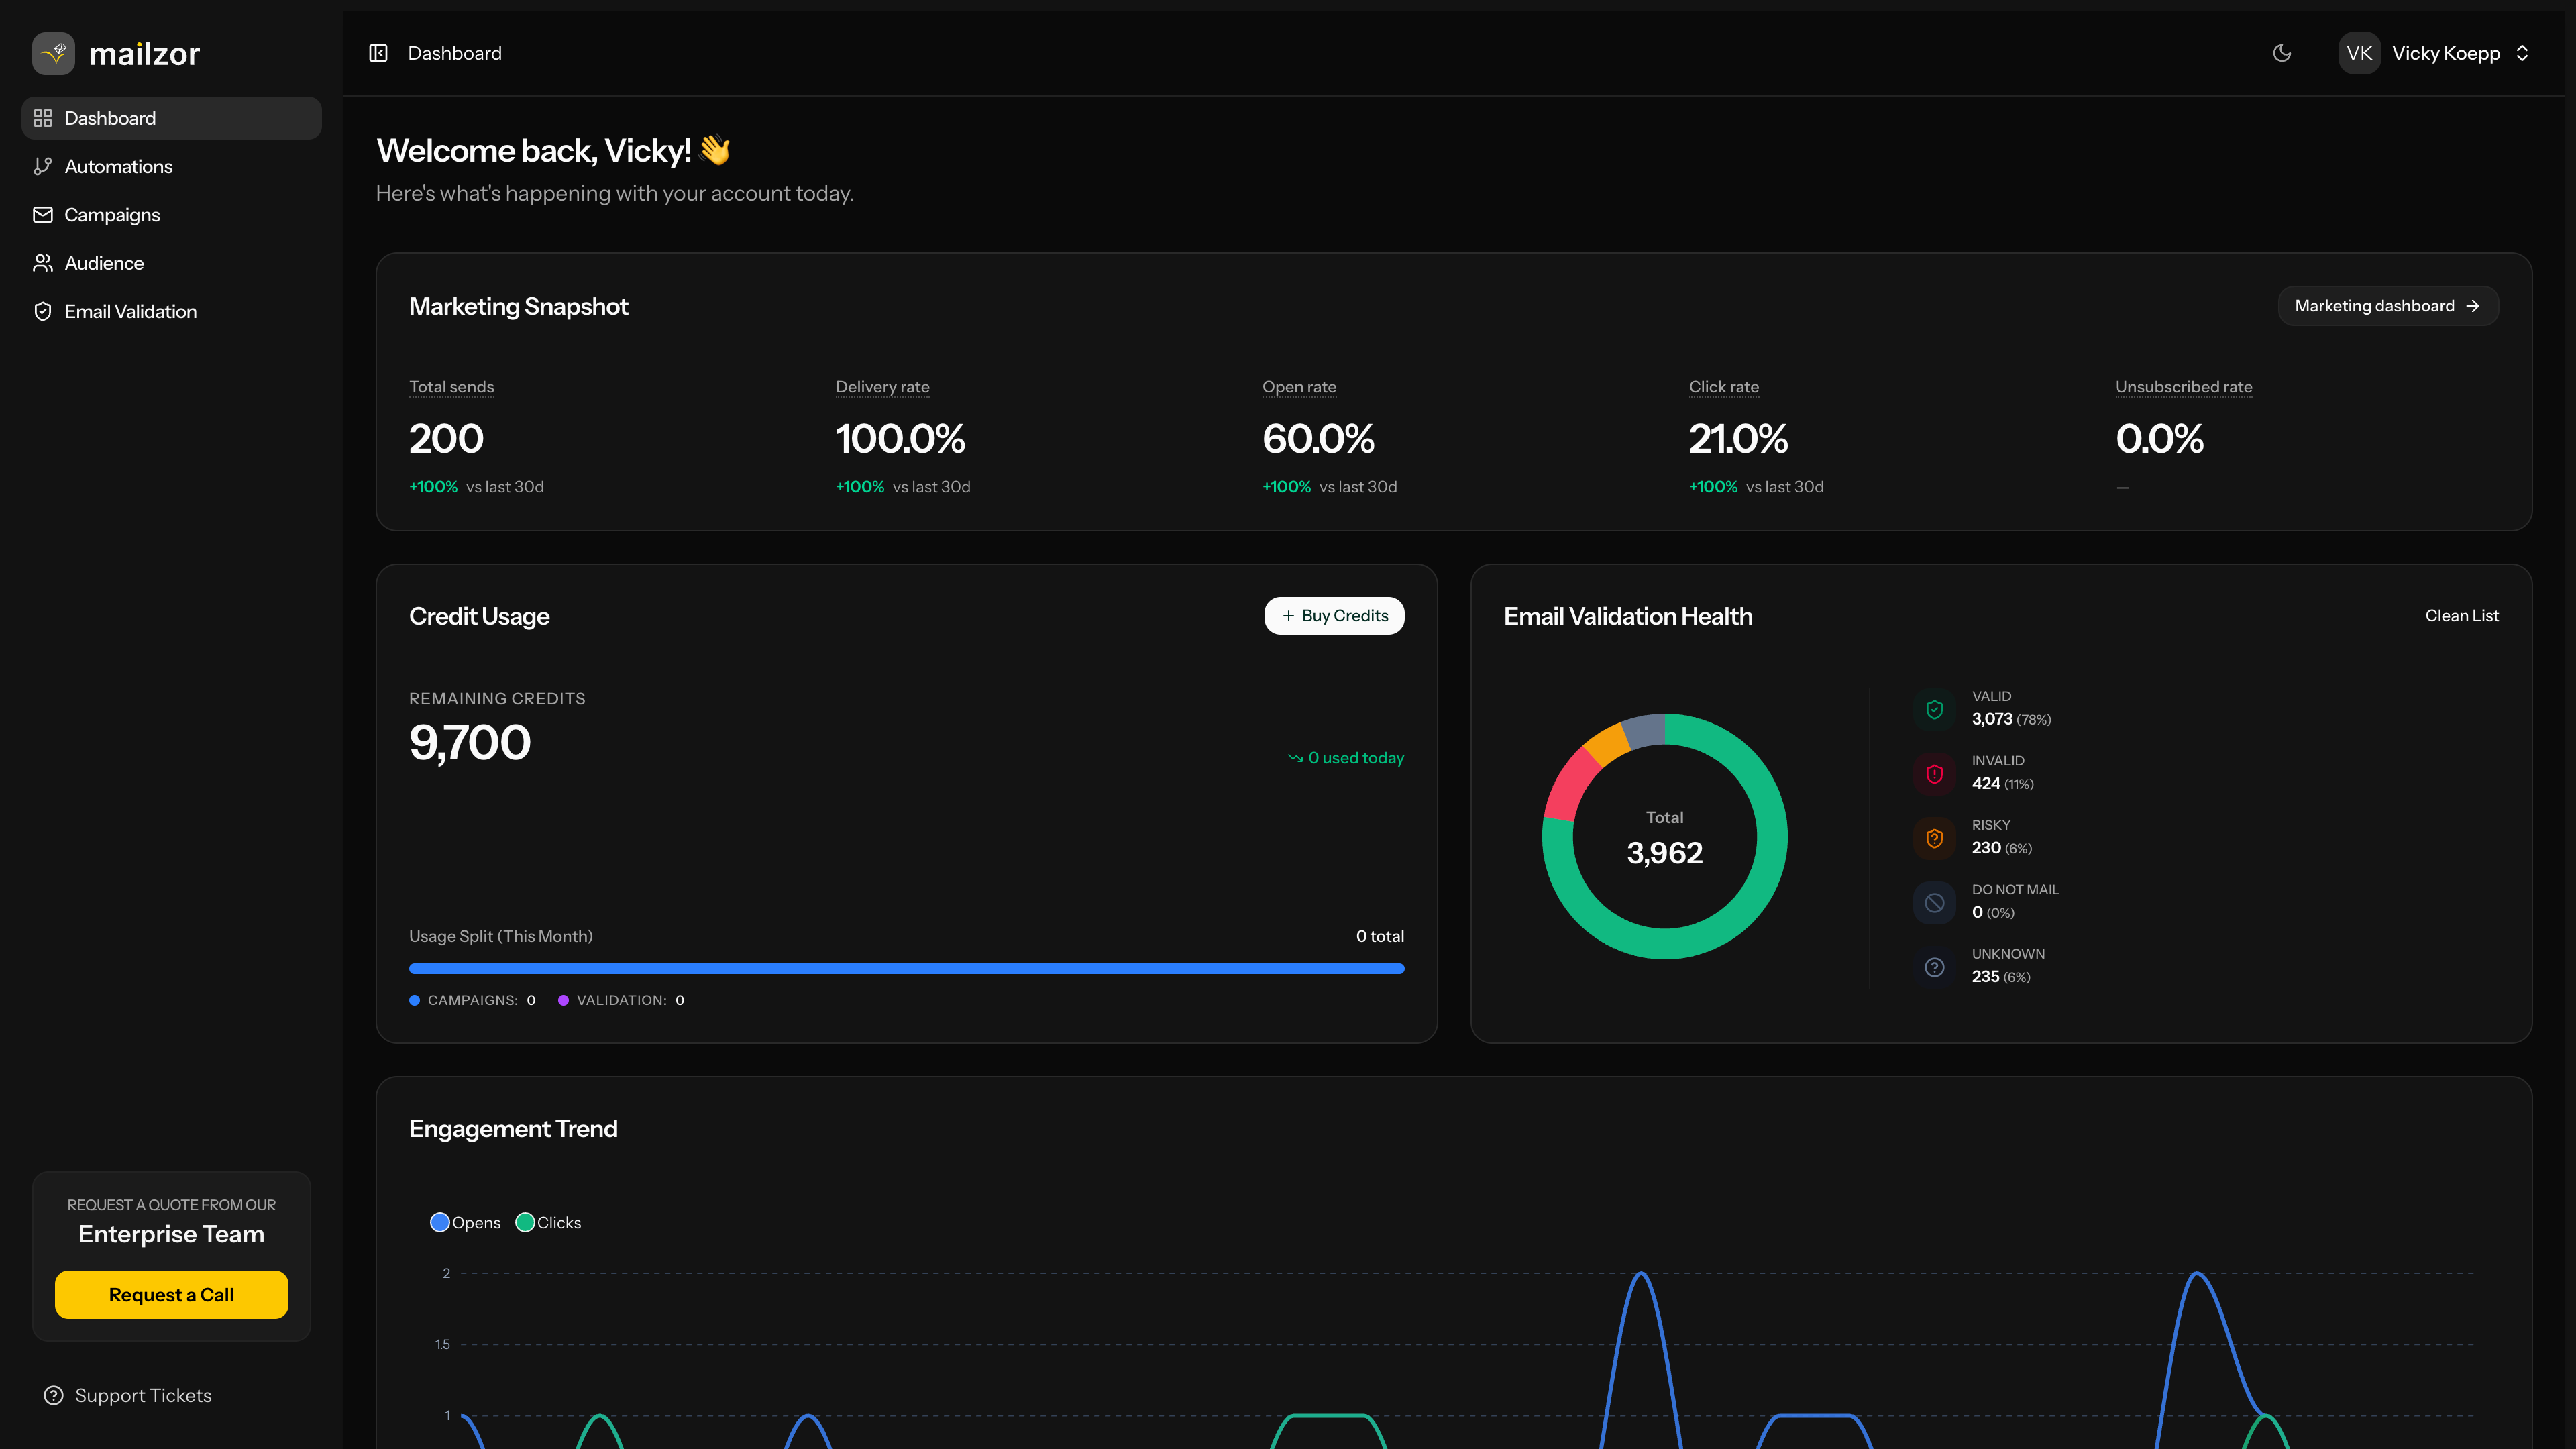Click the mailzor logo icon

[x=53, y=53]
